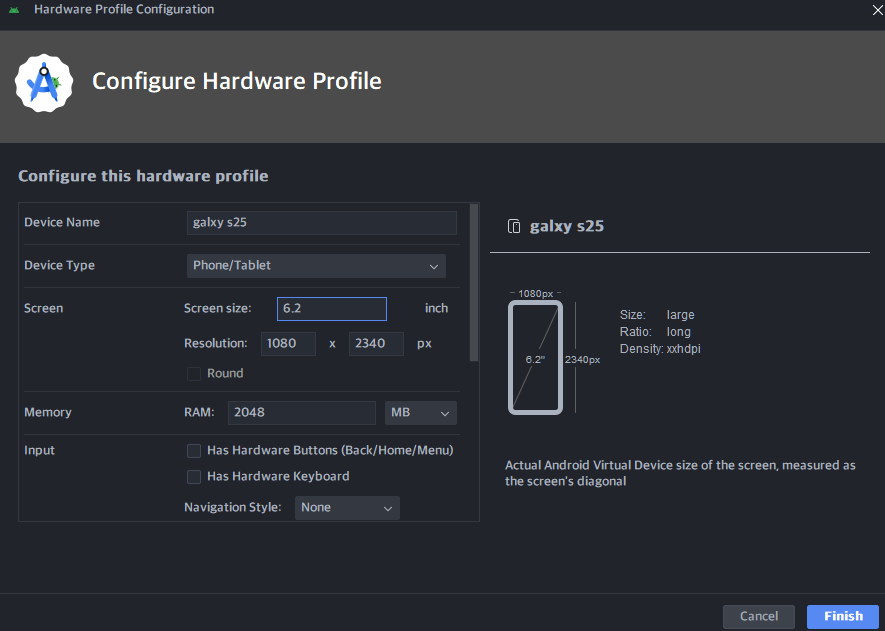The width and height of the screenshot is (885, 631).
Task: Click the resolution width field 1080
Action: click(288, 344)
